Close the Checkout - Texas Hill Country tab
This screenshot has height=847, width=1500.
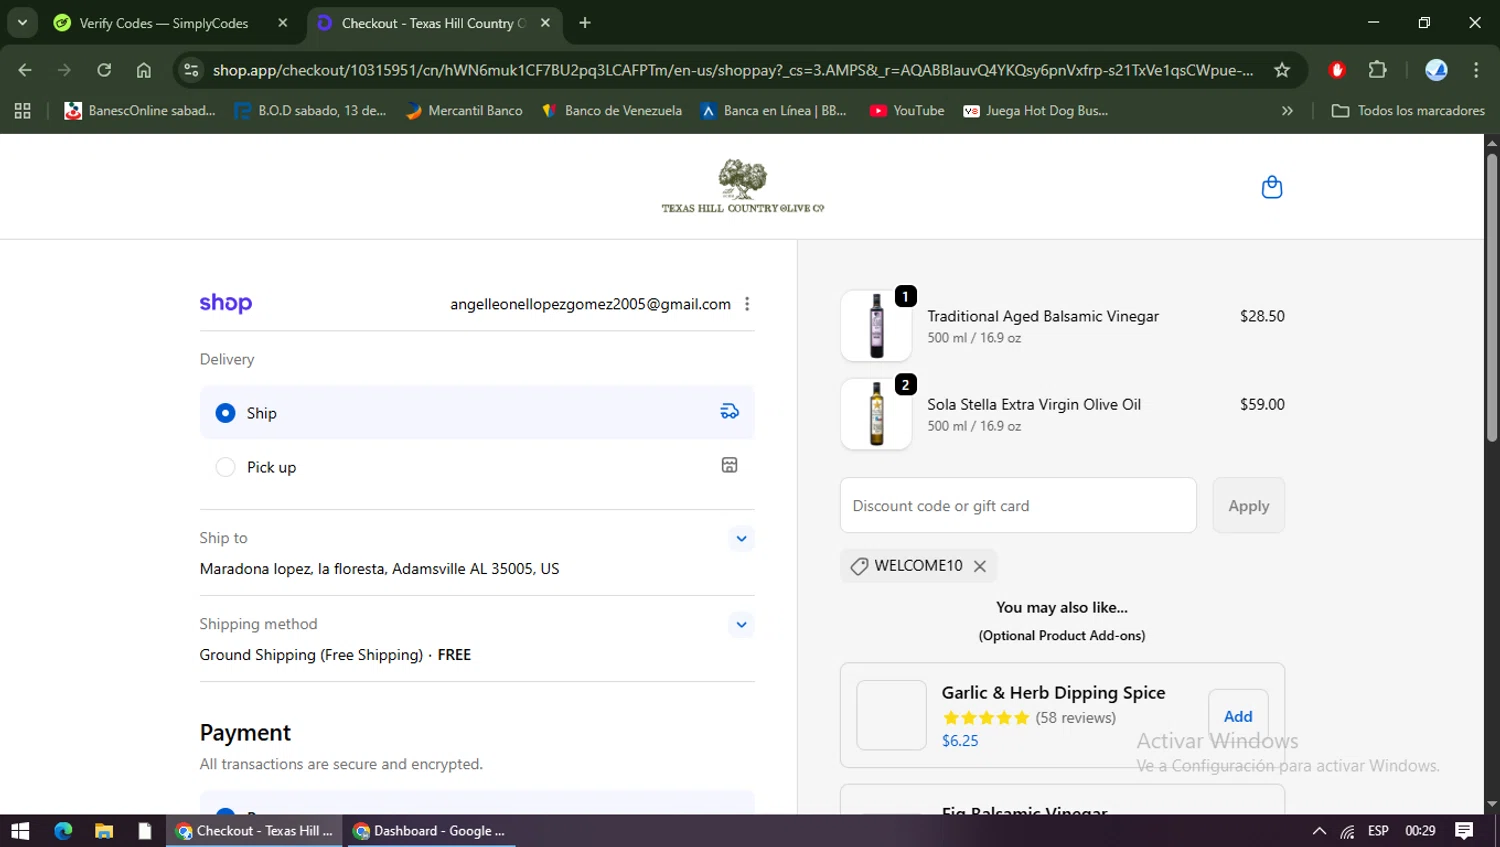coord(545,23)
